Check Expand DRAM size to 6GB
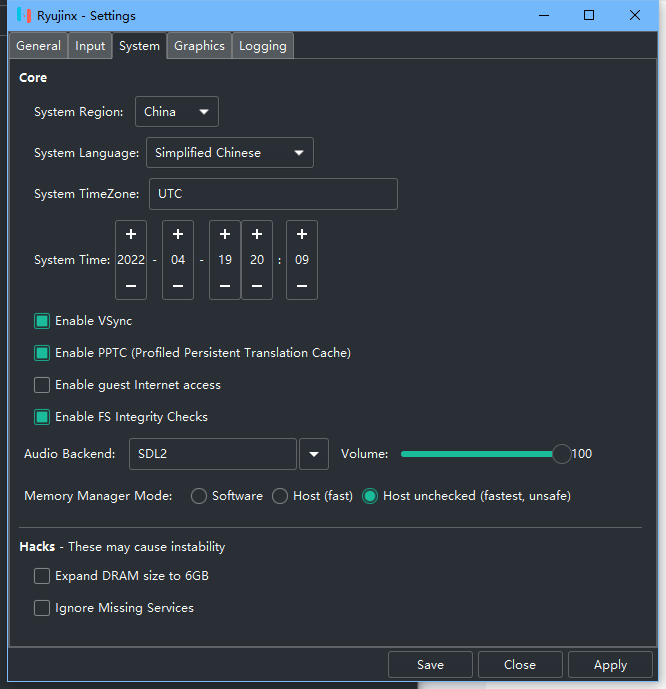This screenshot has width=666, height=689. coord(42,576)
